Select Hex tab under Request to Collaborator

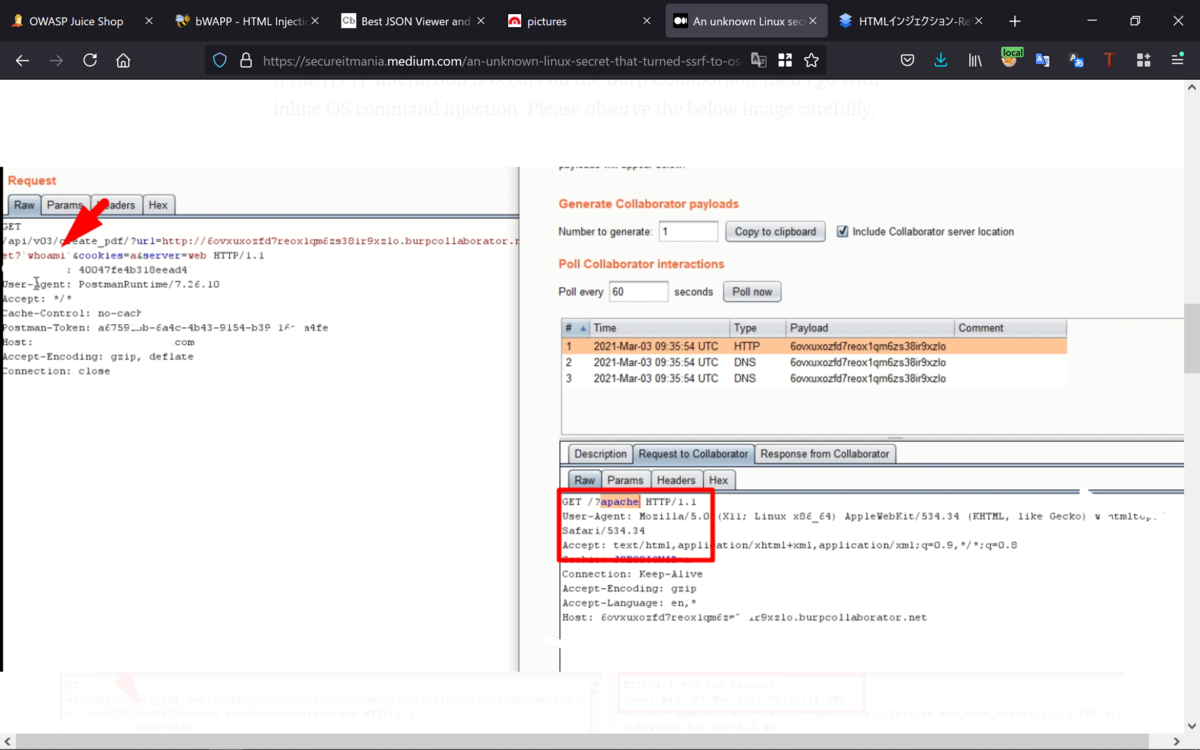coord(719,480)
